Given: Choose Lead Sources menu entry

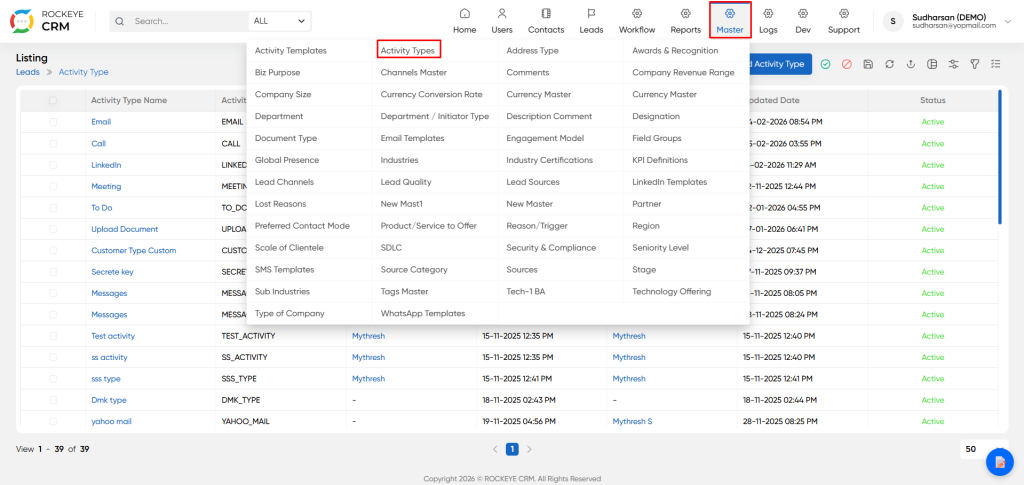Looking at the screenshot, I should pos(533,182).
